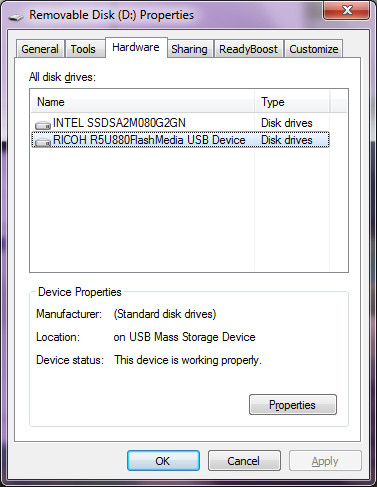Open device Properties button
Viewport: 377px width, 487px height.
tap(293, 405)
